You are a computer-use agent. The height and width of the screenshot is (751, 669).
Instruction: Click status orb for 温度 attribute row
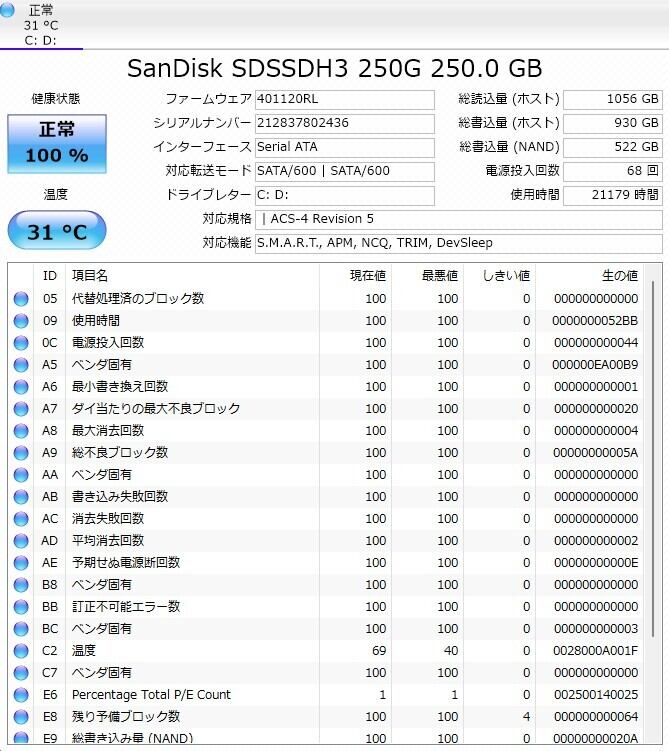(21, 651)
